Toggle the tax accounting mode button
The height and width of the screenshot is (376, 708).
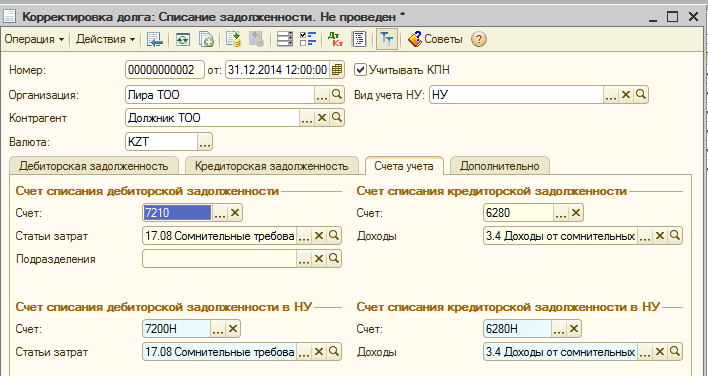[387, 39]
